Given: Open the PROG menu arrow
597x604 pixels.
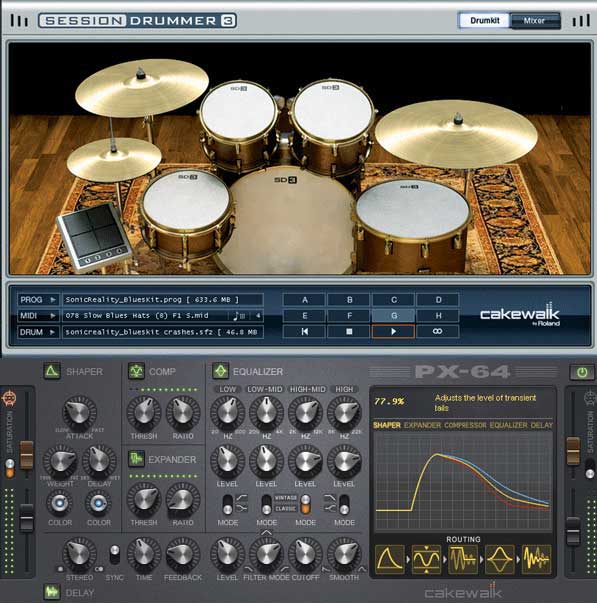Looking at the screenshot, I should coord(53,300).
